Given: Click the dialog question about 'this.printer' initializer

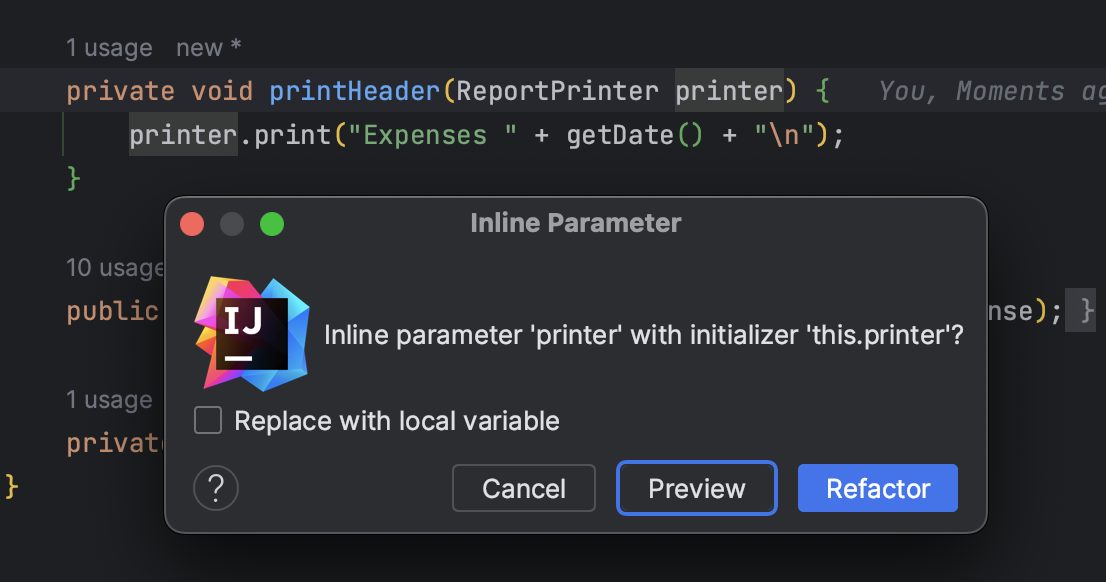Looking at the screenshot, I should (643, 334).
